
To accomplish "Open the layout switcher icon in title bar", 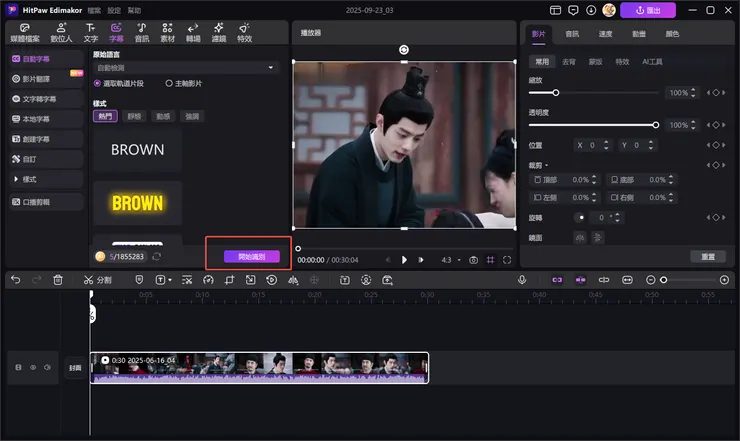I will click(555, 10).
